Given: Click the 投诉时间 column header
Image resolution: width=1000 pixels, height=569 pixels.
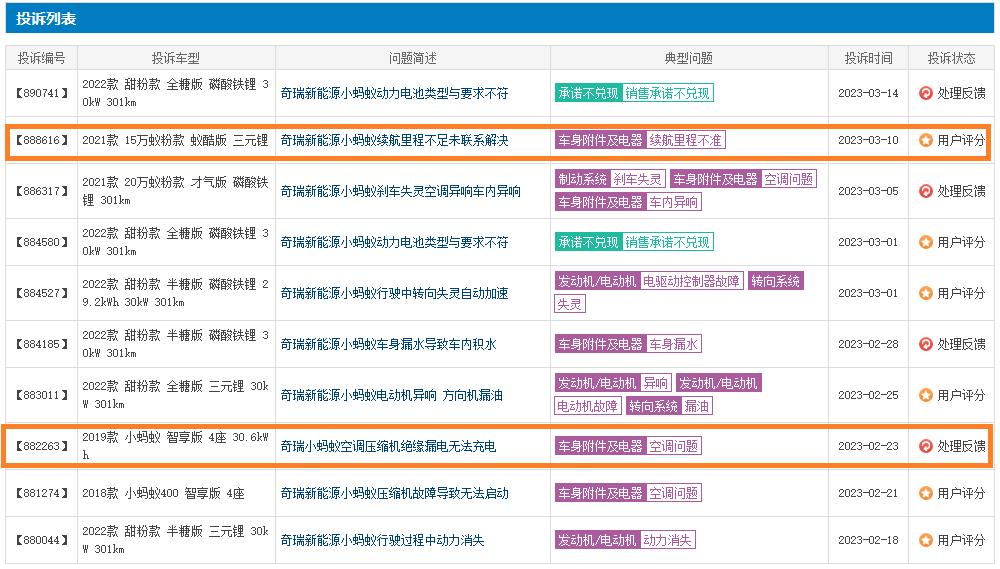Looking at the screenshot, I should [868, 58].
